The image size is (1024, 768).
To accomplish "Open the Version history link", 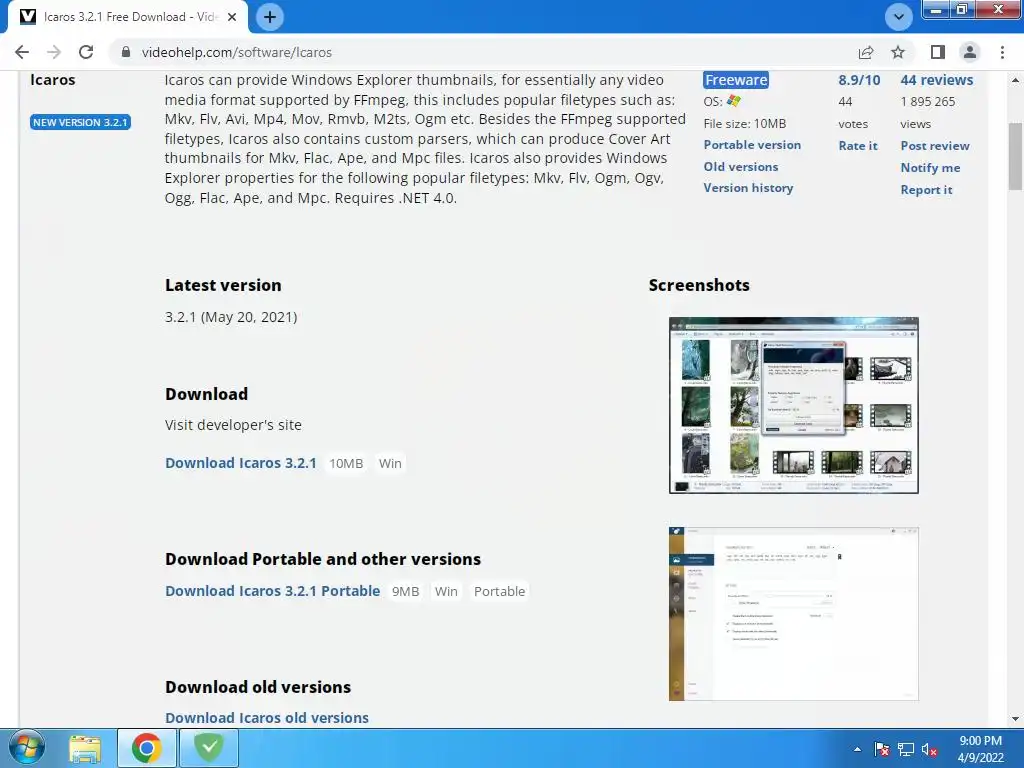I will (x=748, y=188).
